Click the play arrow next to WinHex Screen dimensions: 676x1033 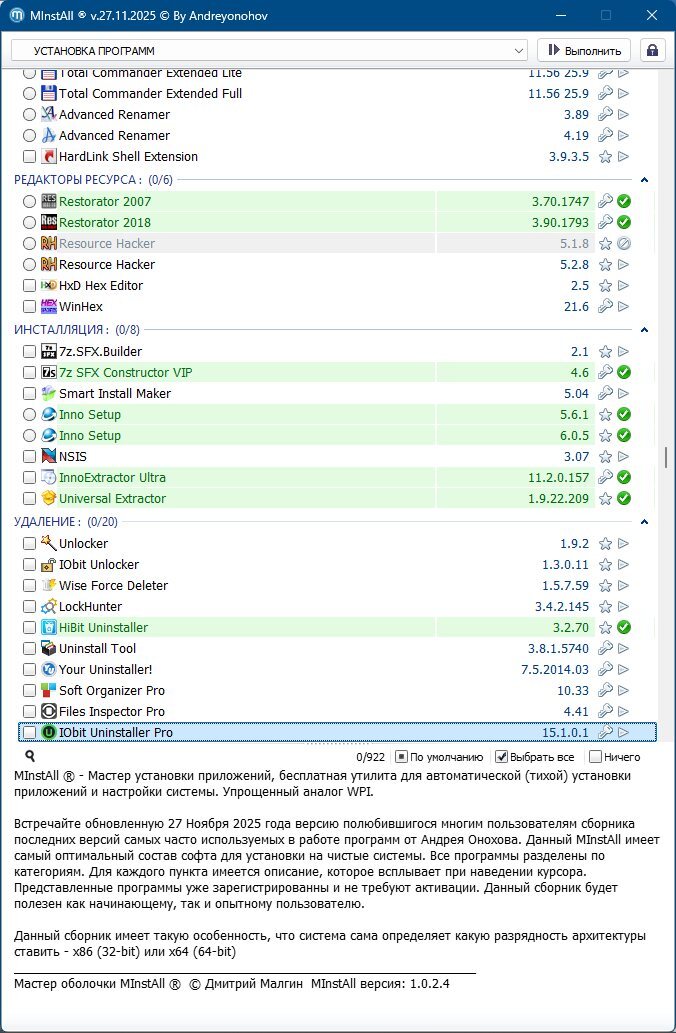point(624,307)
